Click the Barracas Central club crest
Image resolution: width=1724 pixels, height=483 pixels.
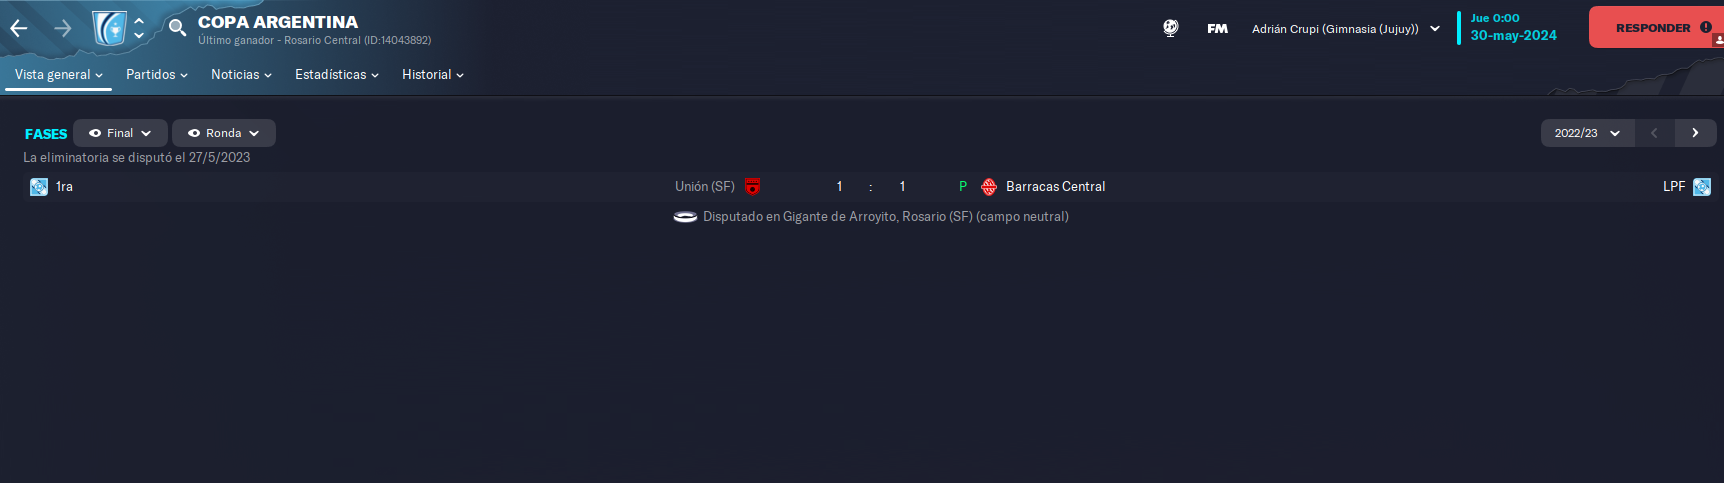[989, 187]
